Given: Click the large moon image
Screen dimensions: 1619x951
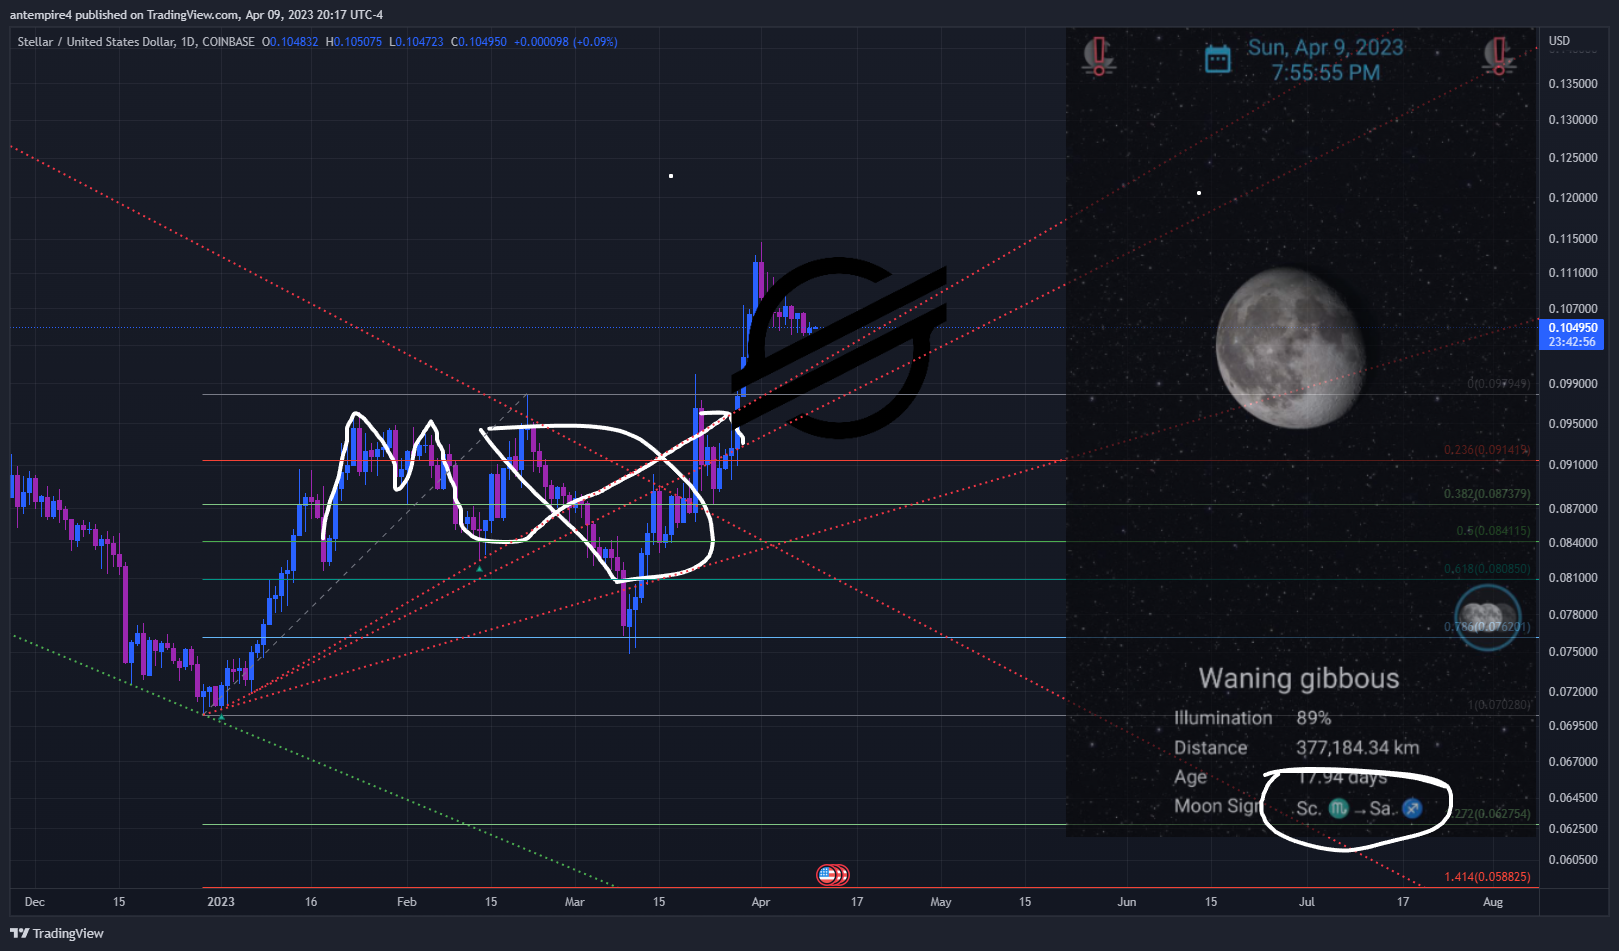Looking at the screenshot, I should click(x=1290, y=348).
